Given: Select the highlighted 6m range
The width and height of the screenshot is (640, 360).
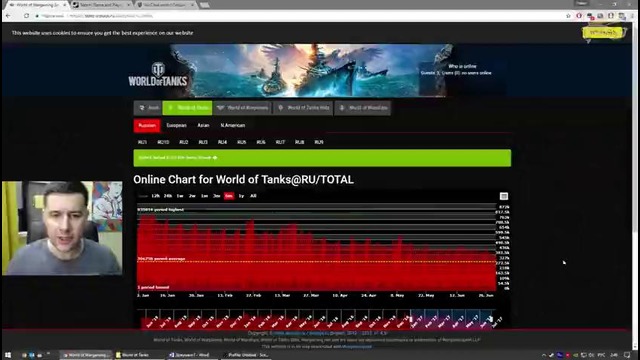Looking at the screenshot, I should [229, 196].
